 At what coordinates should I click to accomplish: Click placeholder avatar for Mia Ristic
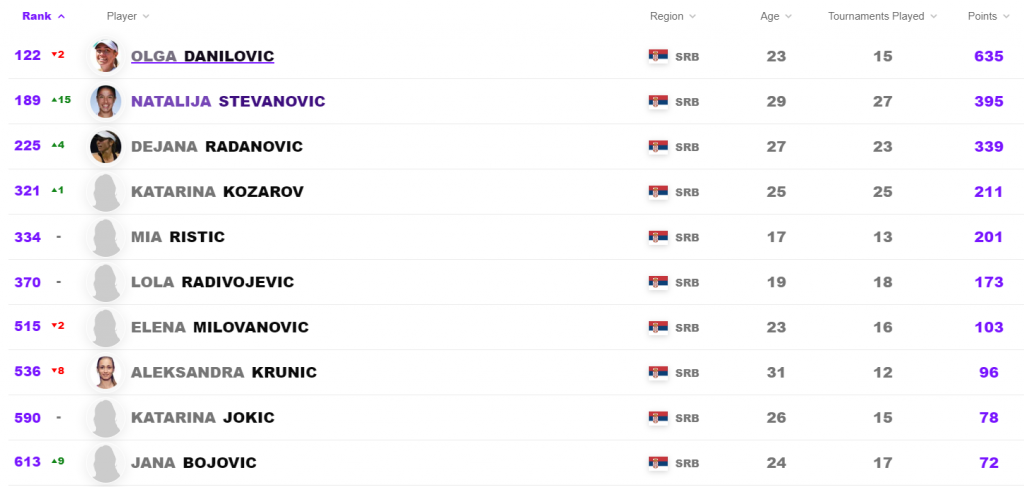106,237
